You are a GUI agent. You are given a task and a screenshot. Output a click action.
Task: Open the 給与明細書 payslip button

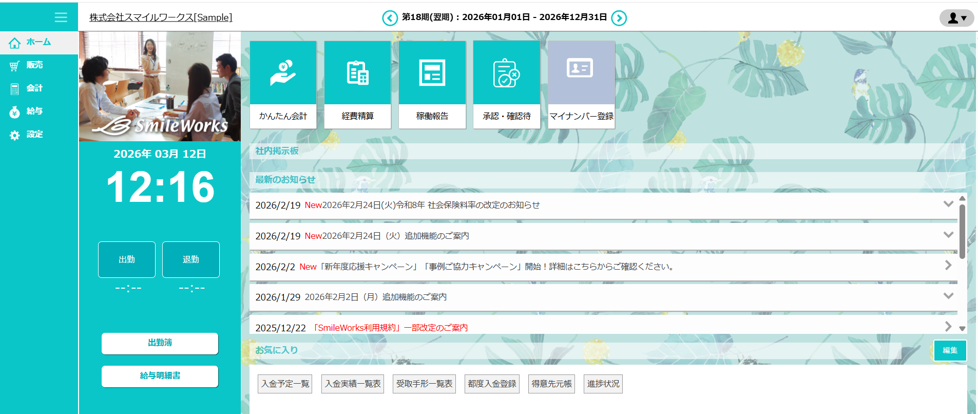pos(160,376)
